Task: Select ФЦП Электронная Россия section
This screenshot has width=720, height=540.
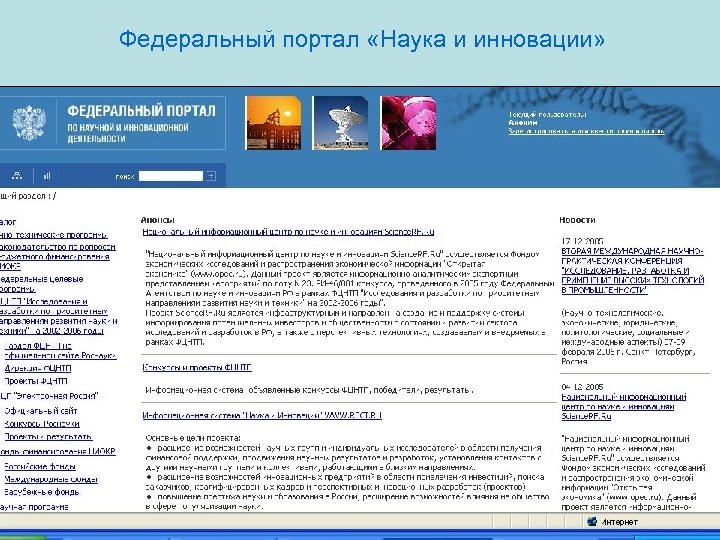Action: (x=49, y=396)
